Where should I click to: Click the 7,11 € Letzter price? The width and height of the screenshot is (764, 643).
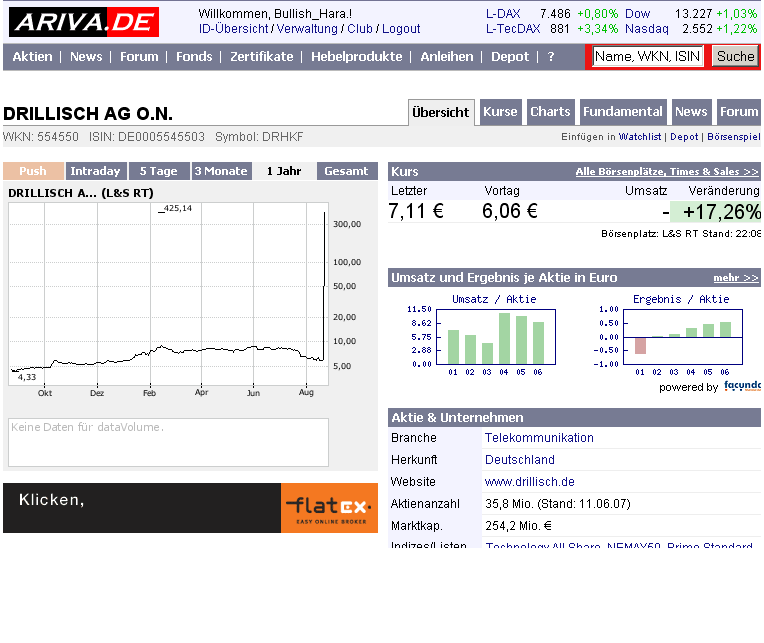[x=416, y=211]
